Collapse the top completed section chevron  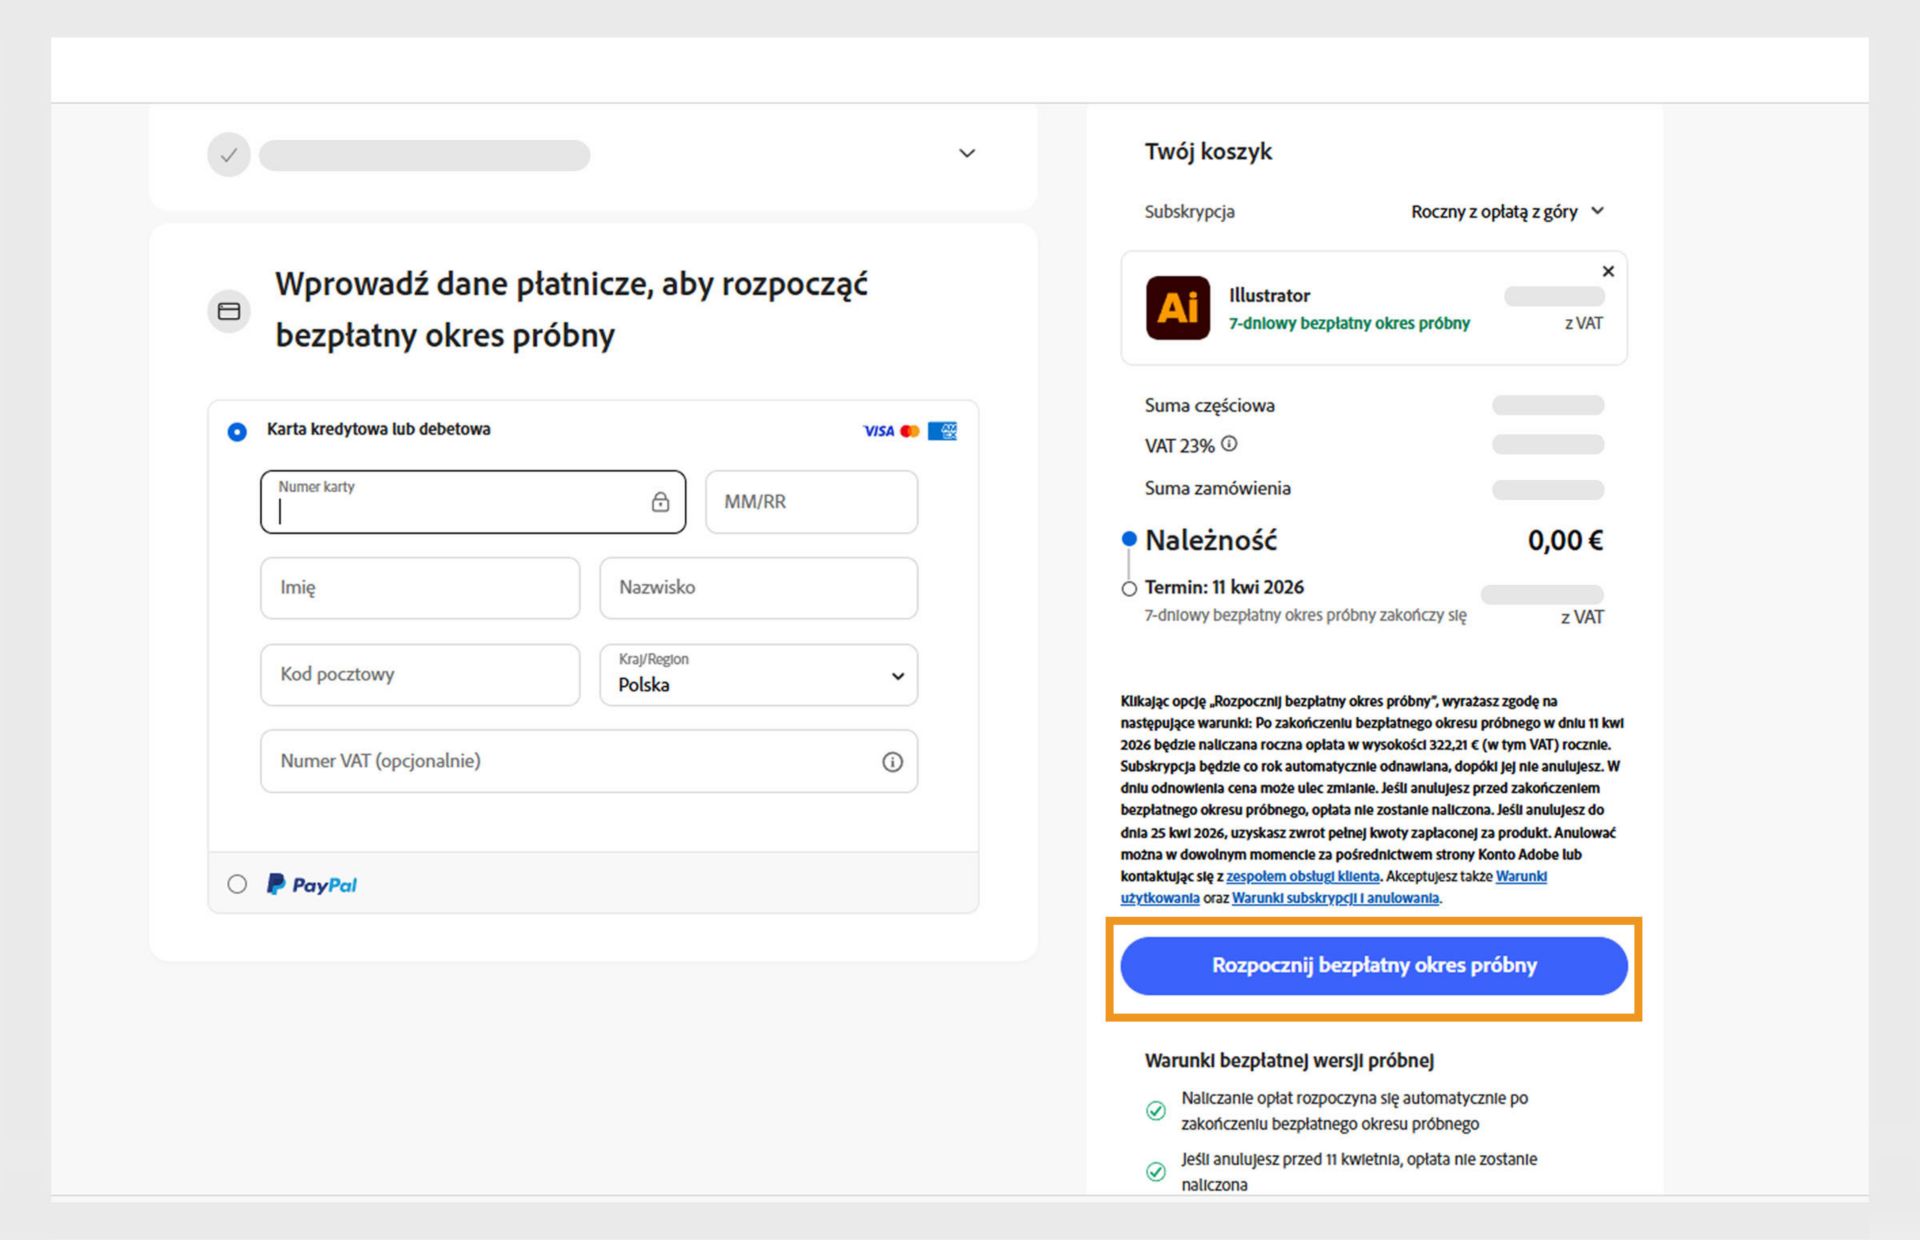click(x=966, y=153)
